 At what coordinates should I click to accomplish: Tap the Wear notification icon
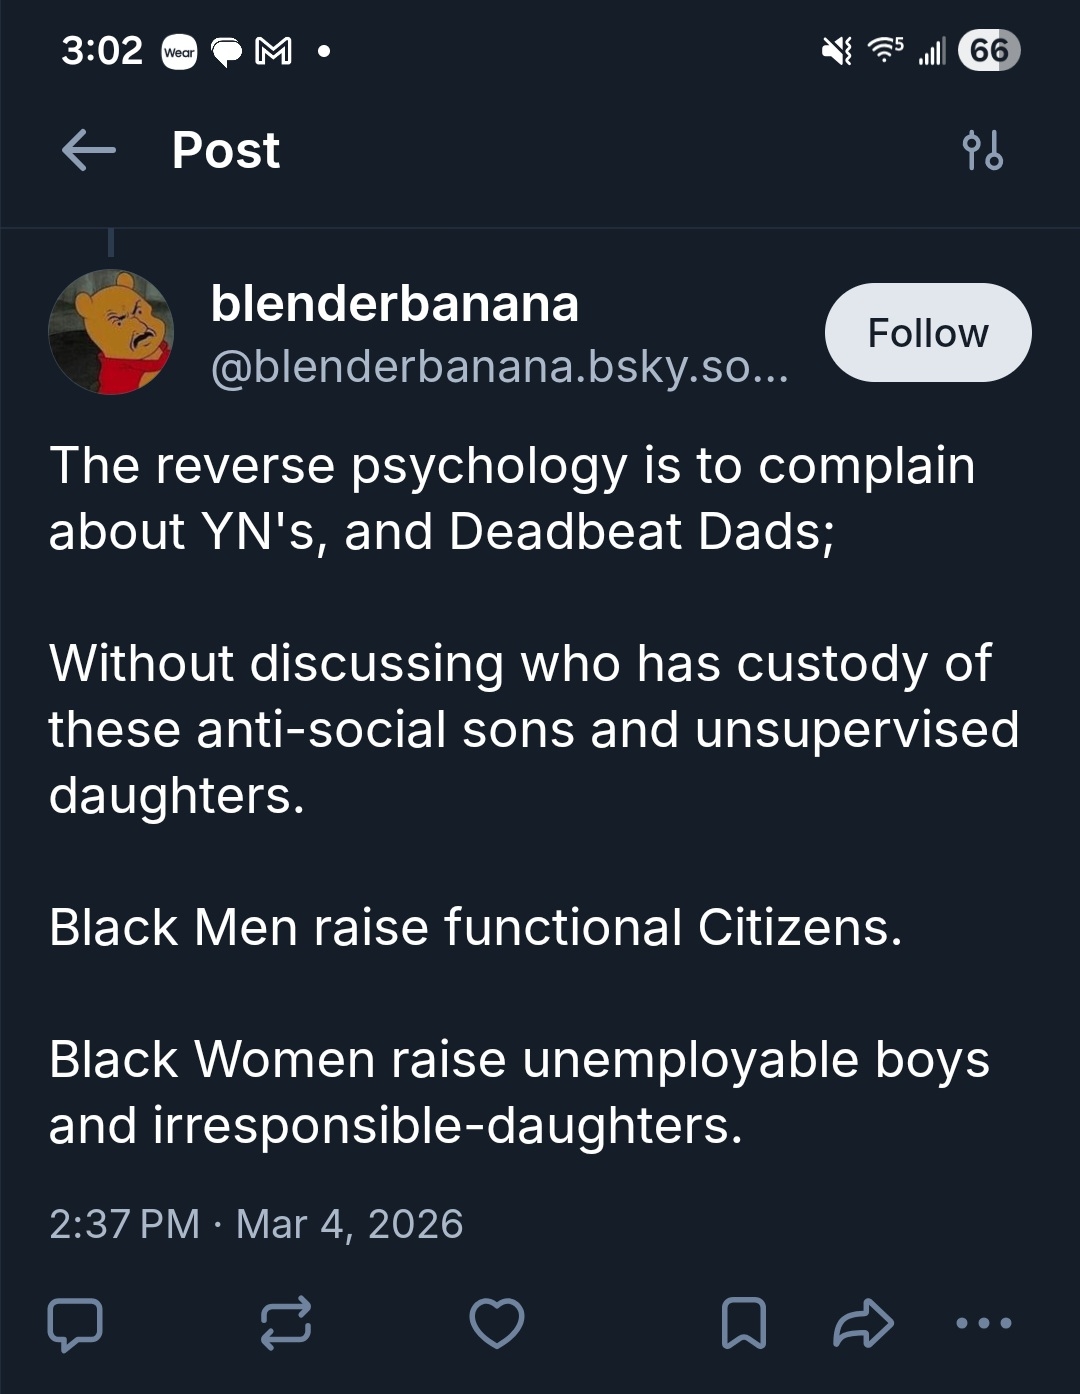180,52
